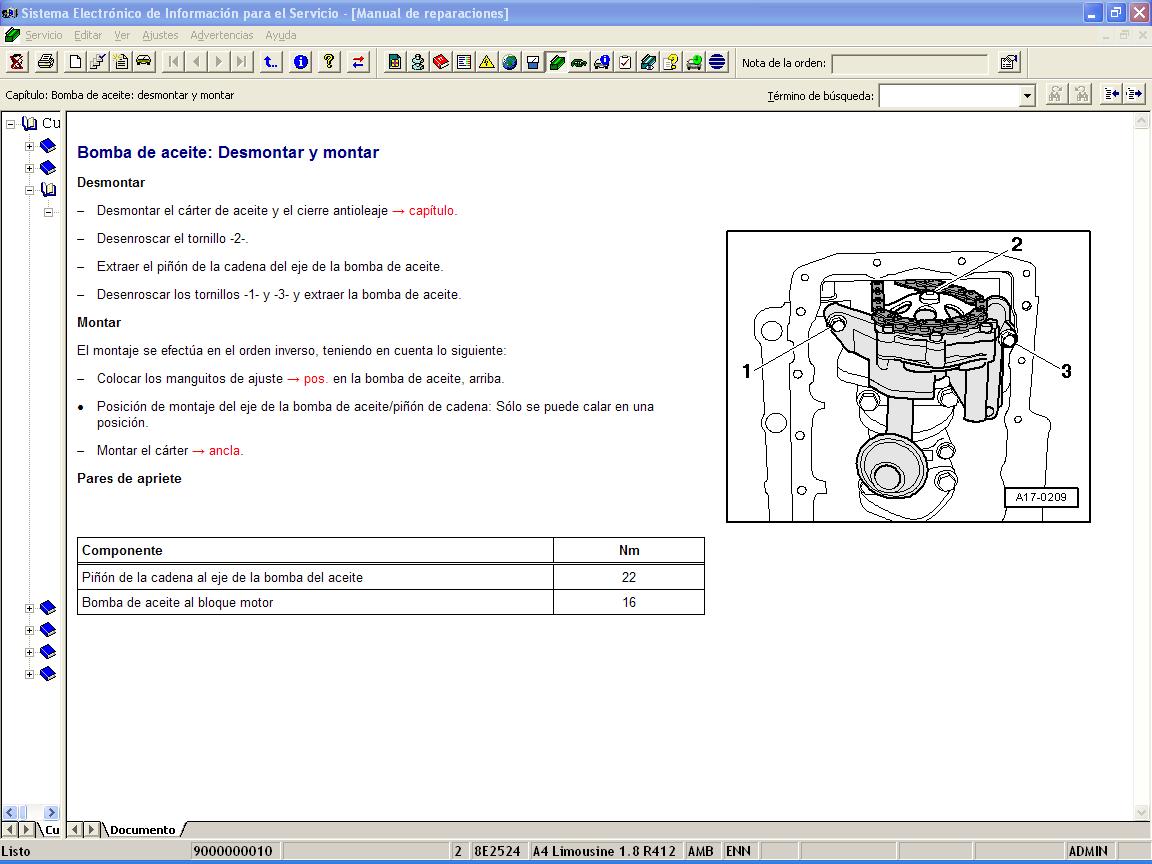Select the Documento tab at bottom
The height and width of the screenshot is (864, 1152).
tap(143, 830)
